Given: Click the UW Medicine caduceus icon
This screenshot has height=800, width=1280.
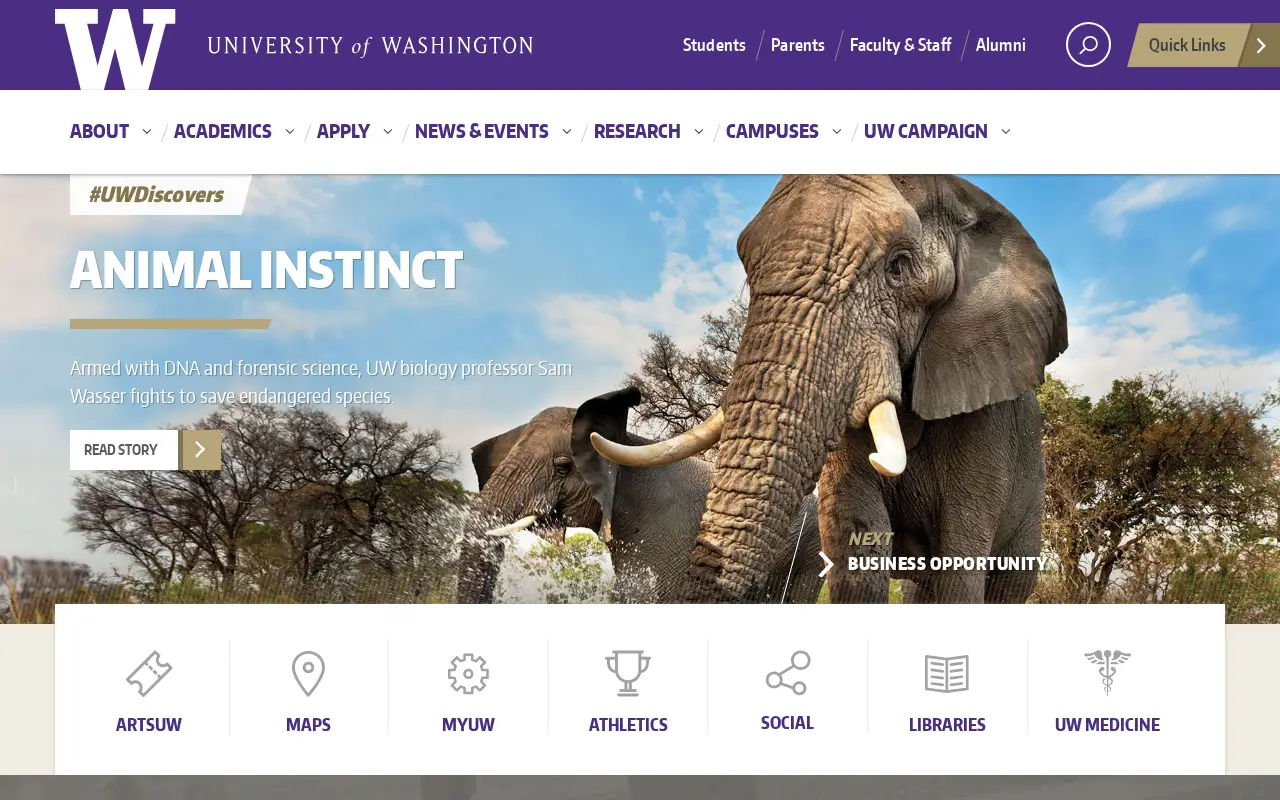Looking at the screenshot, I should coord(1107,672).
